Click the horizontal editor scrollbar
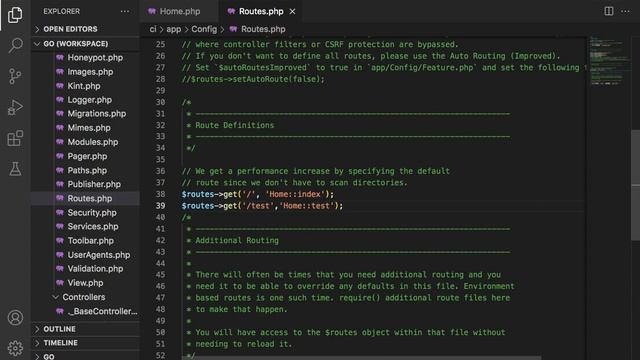Screen dimensions: 640x360 pyautogui.click(x=361, y=358)
